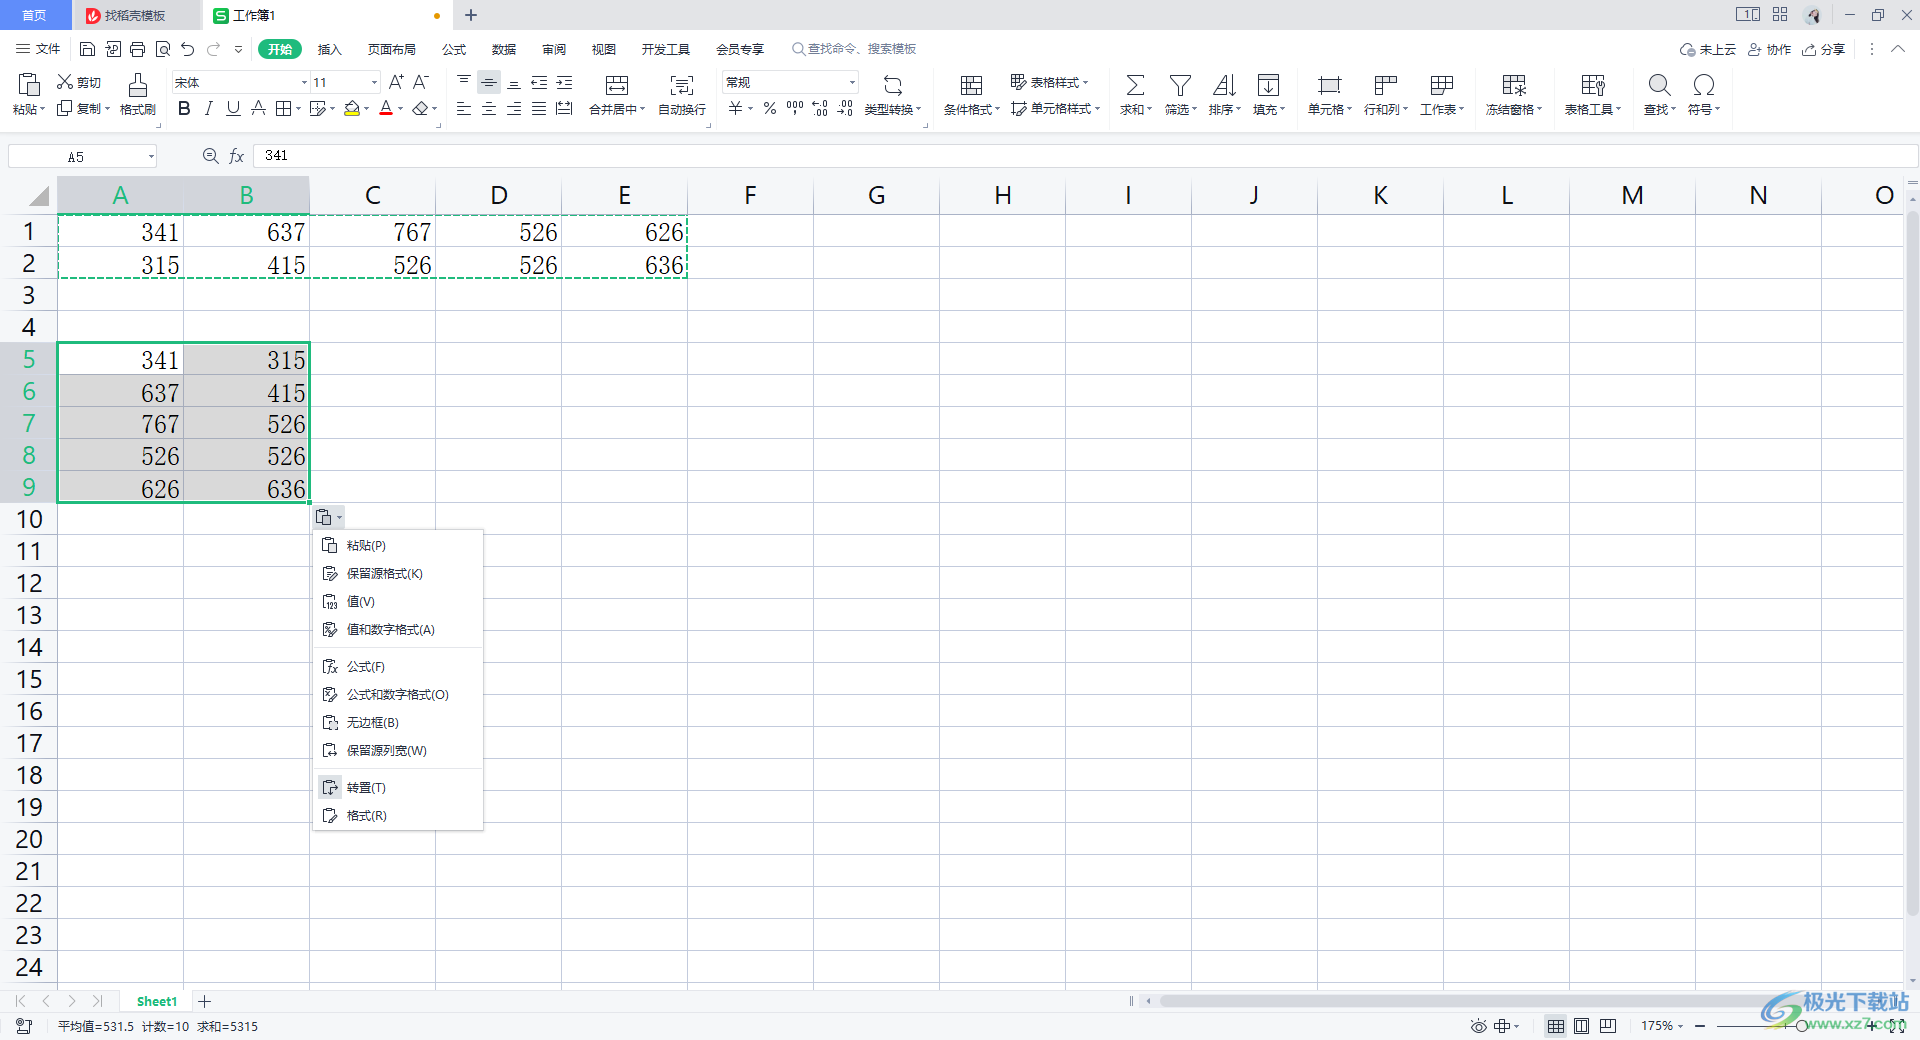Click the borders icon in the font group
Image resolution: width=1920 pixels, height=1040 pixels.
click(283, 108)
